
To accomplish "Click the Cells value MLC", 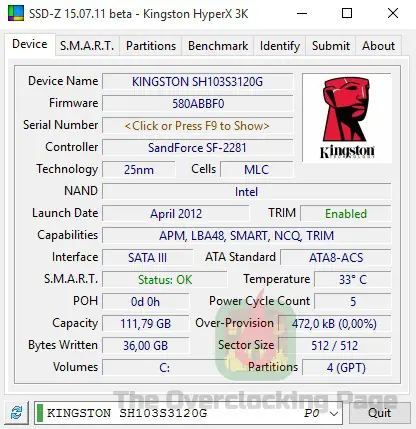I will pos(257,170).
